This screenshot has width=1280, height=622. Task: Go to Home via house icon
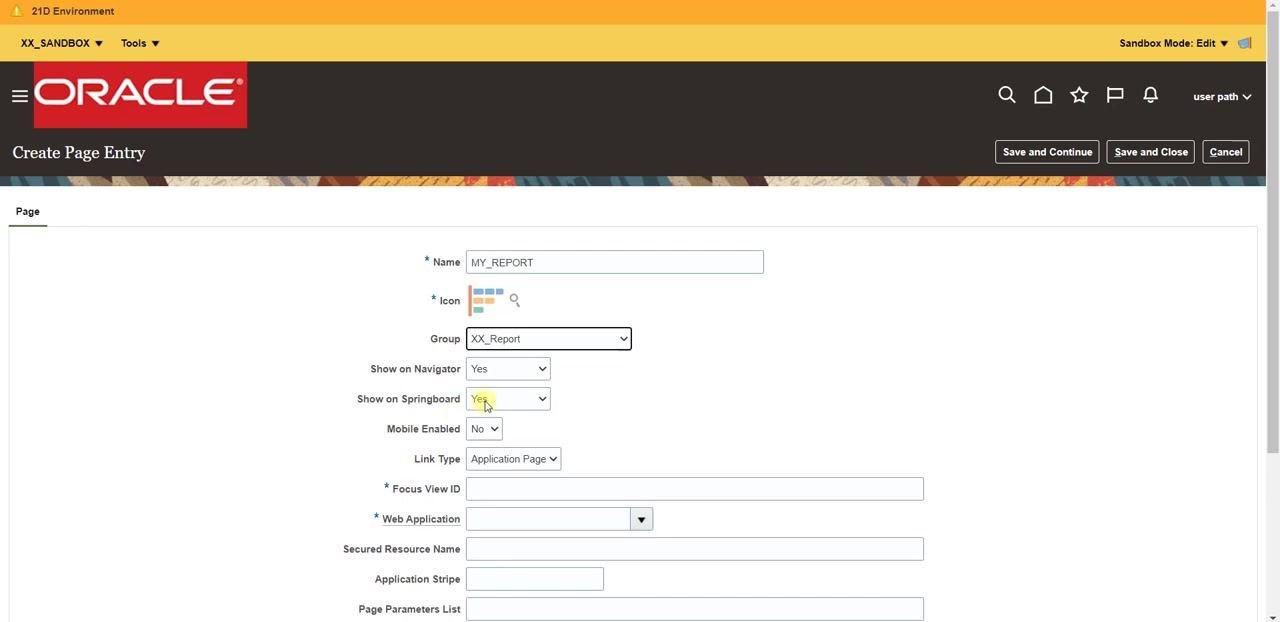pos(1043,95)
